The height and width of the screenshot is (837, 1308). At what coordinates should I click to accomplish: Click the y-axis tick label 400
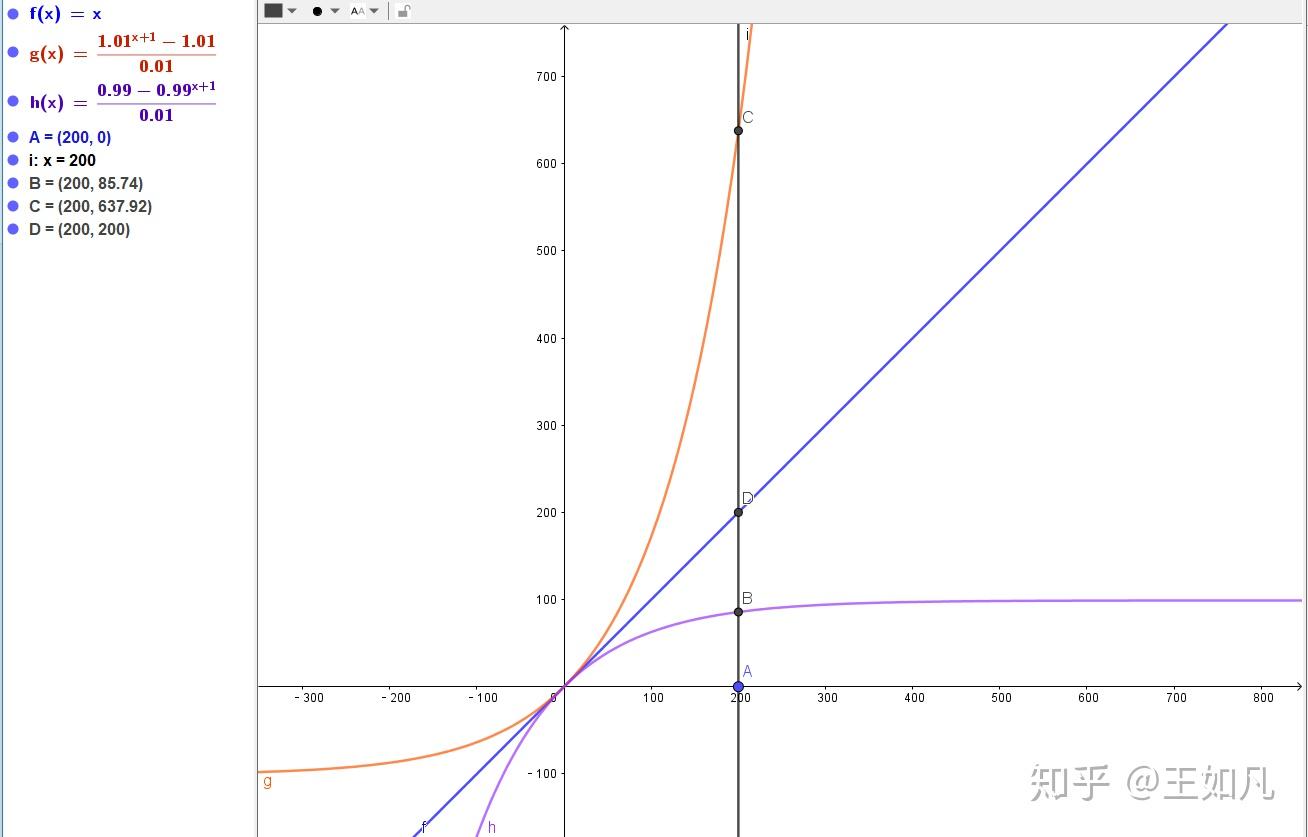click(547, 338)
